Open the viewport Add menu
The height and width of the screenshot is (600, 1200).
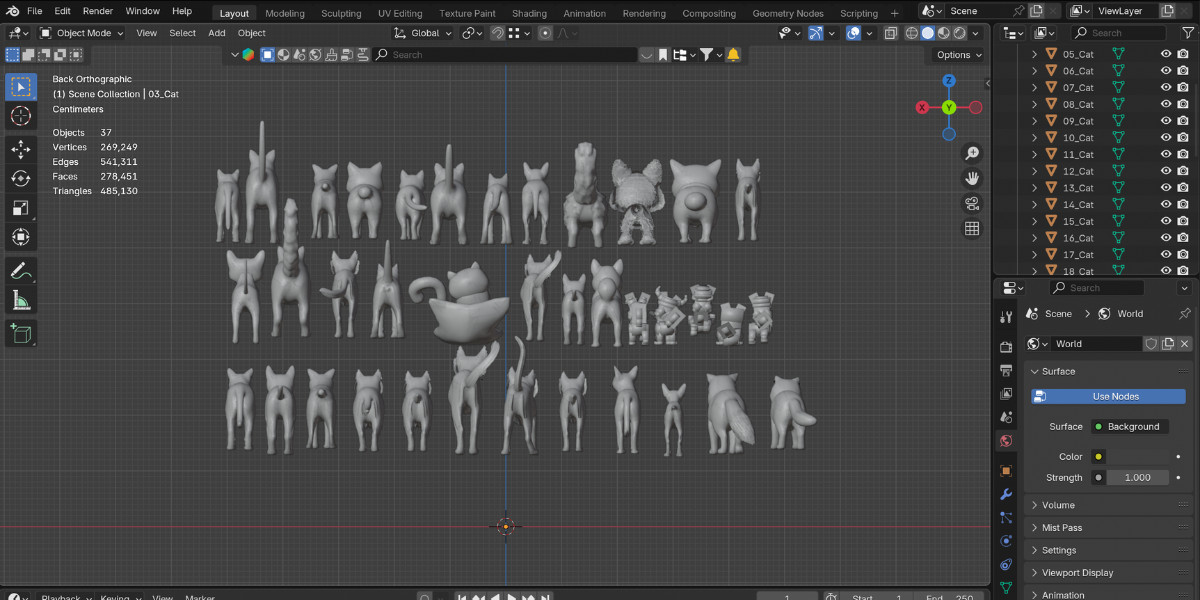pos(217,33)
